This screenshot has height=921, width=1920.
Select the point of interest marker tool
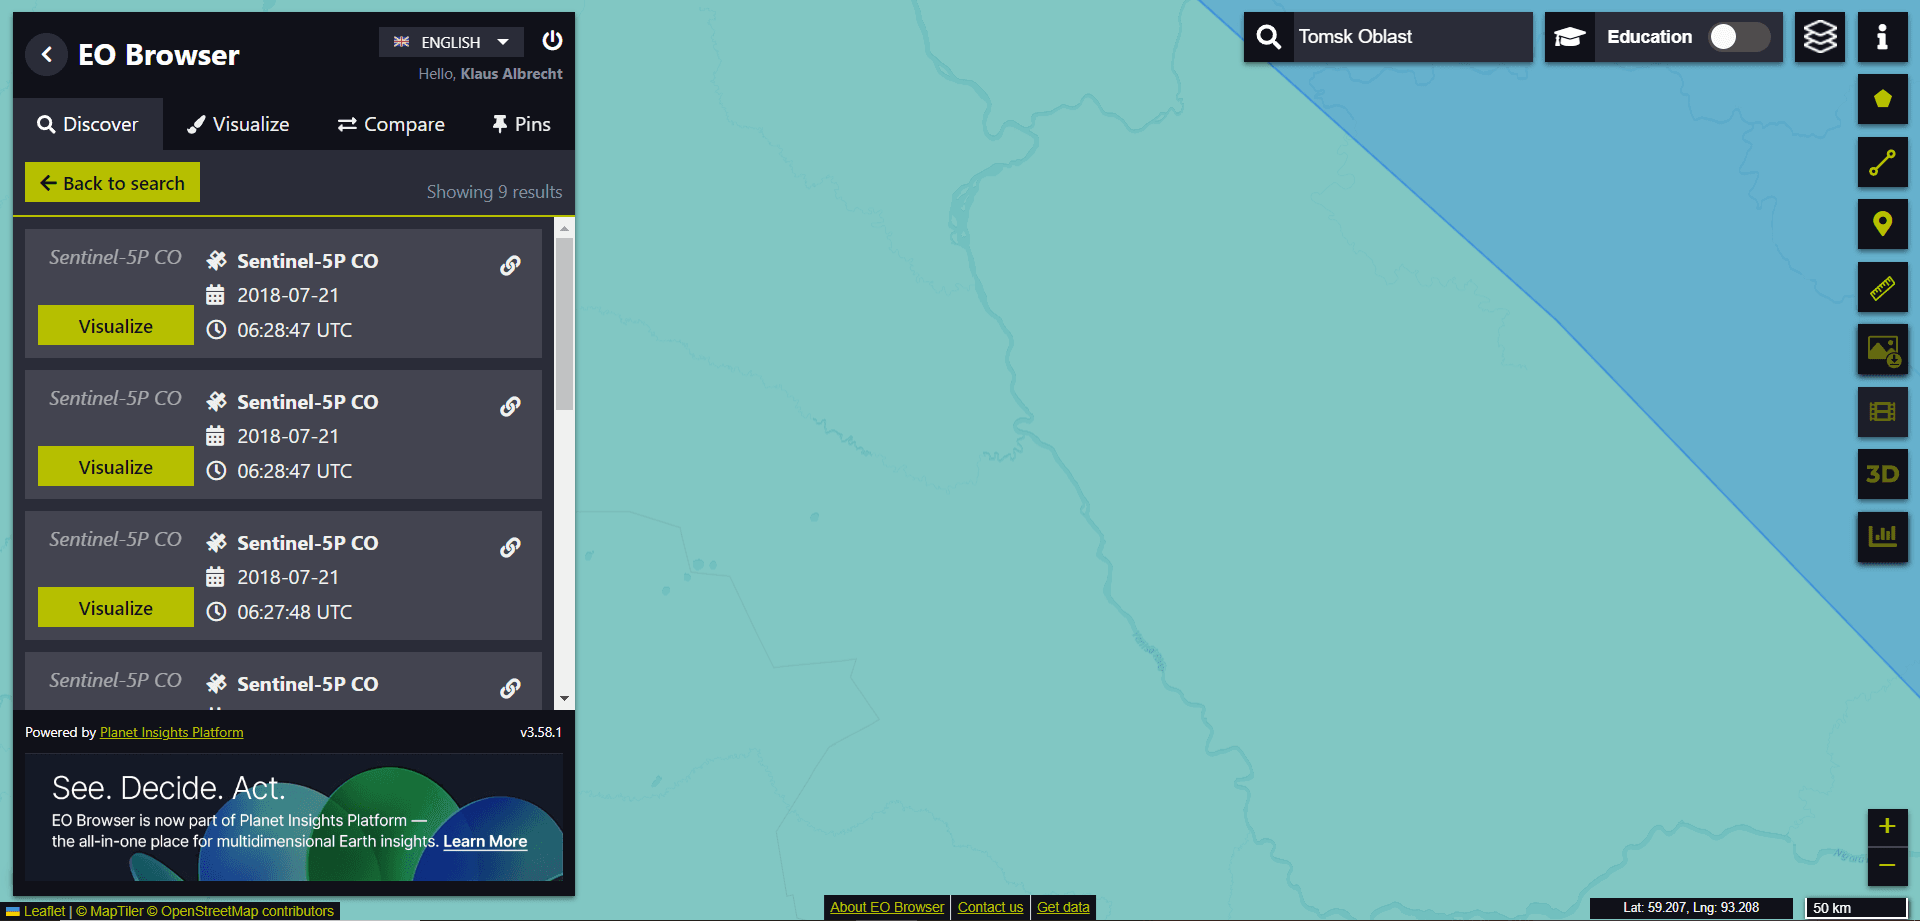(x=1882, y=224)
